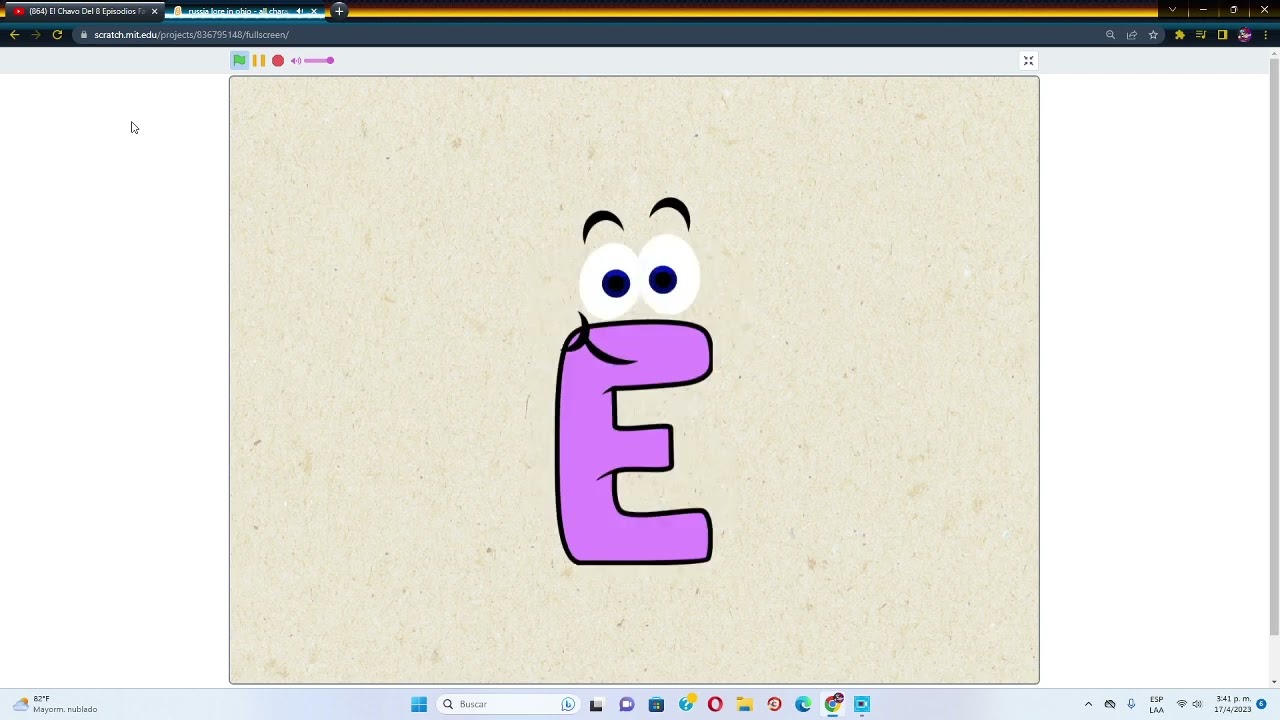
Task: Close the El Chavo Del 8 tab
Action: click(x=154, y=11)
